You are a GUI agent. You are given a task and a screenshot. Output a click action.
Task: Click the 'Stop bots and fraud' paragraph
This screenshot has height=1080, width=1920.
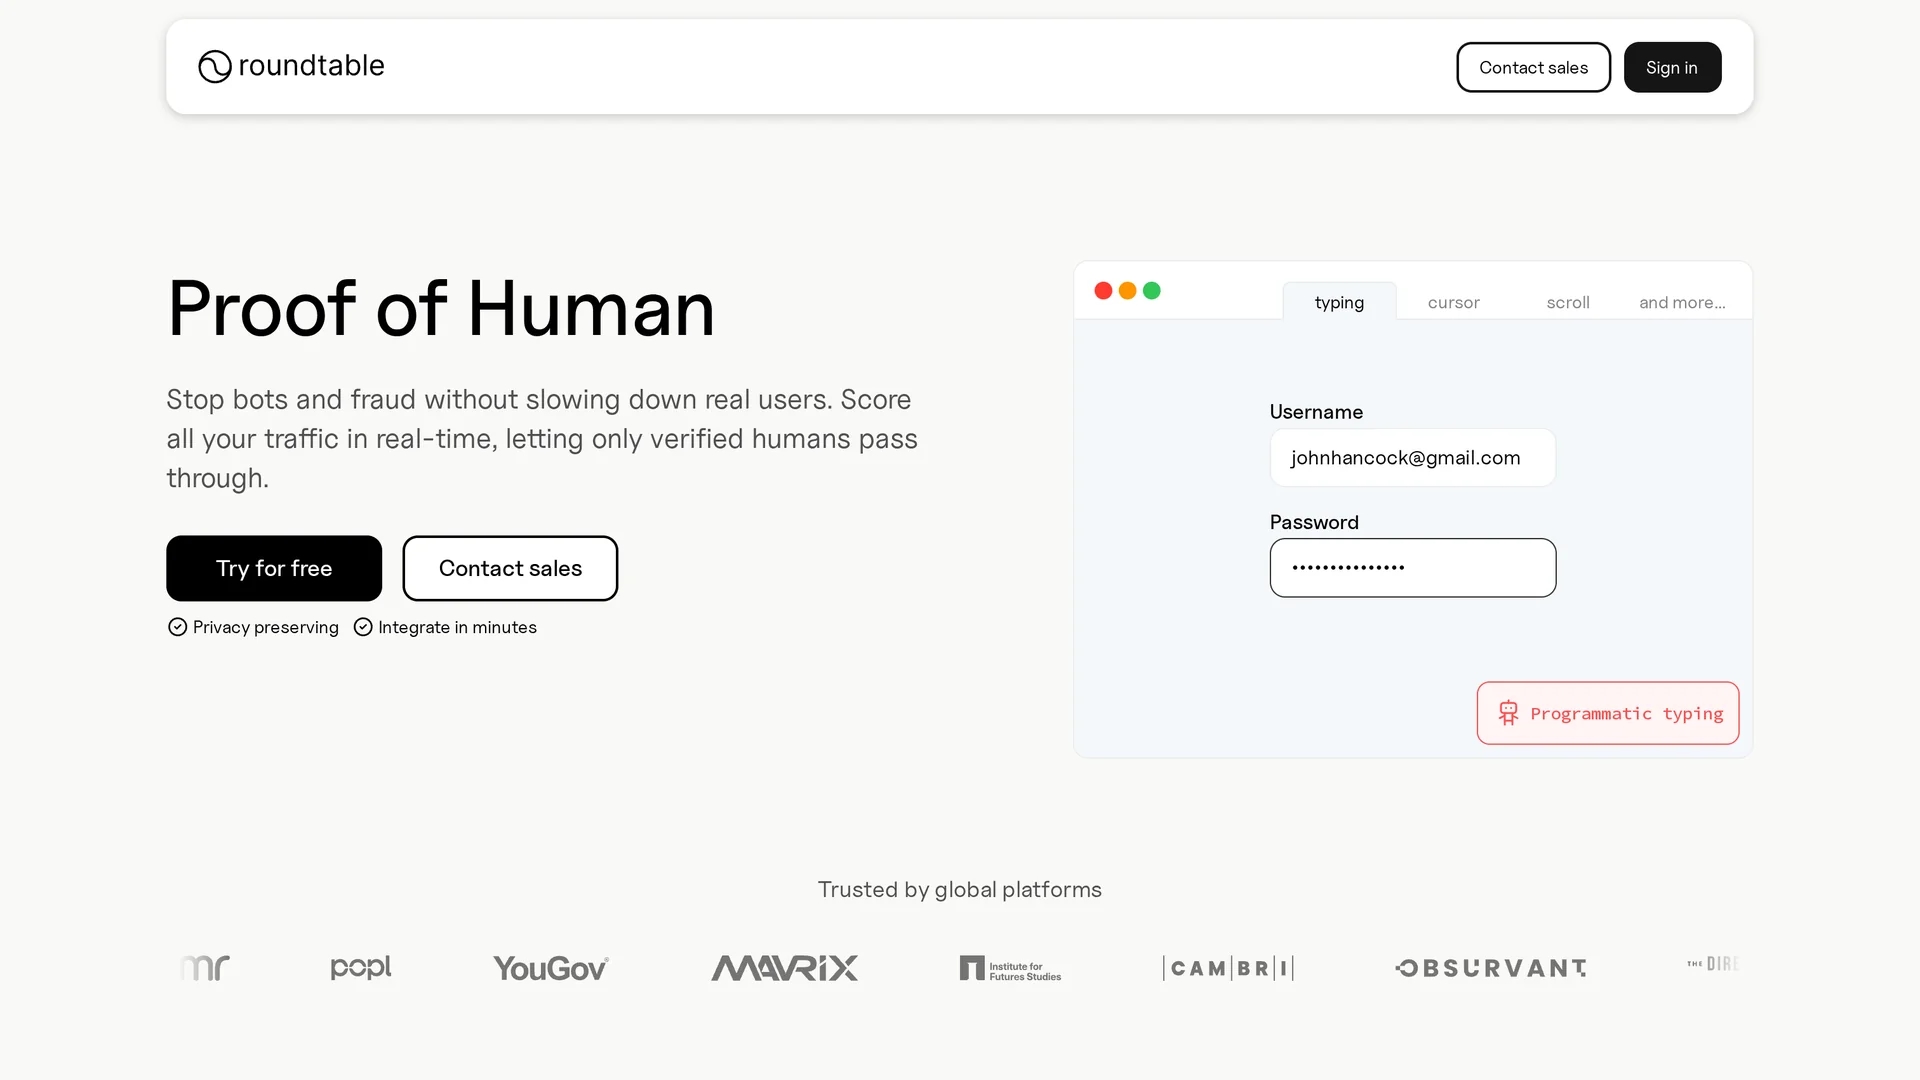(x=542, y=438)
